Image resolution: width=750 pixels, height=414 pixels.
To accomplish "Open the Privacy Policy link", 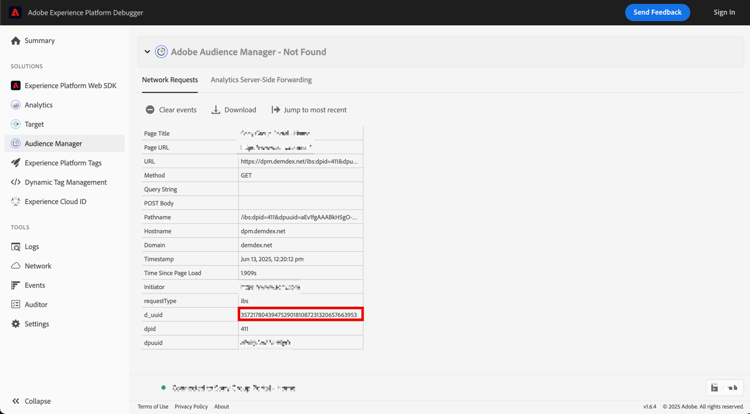I will [x=191, y=406].
